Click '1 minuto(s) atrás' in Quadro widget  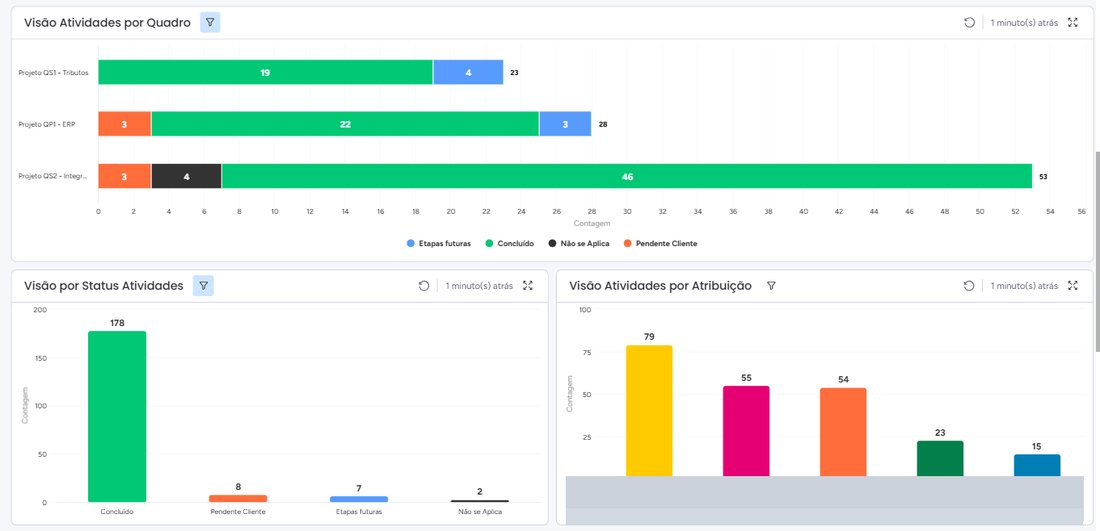[x=1024, y=22]
